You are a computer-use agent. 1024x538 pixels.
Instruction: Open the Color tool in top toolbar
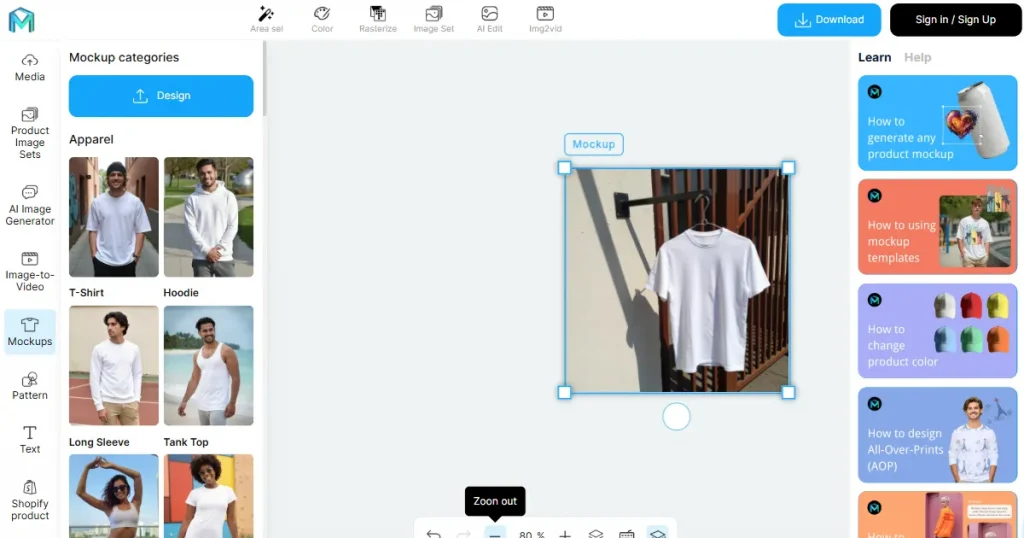322,19
